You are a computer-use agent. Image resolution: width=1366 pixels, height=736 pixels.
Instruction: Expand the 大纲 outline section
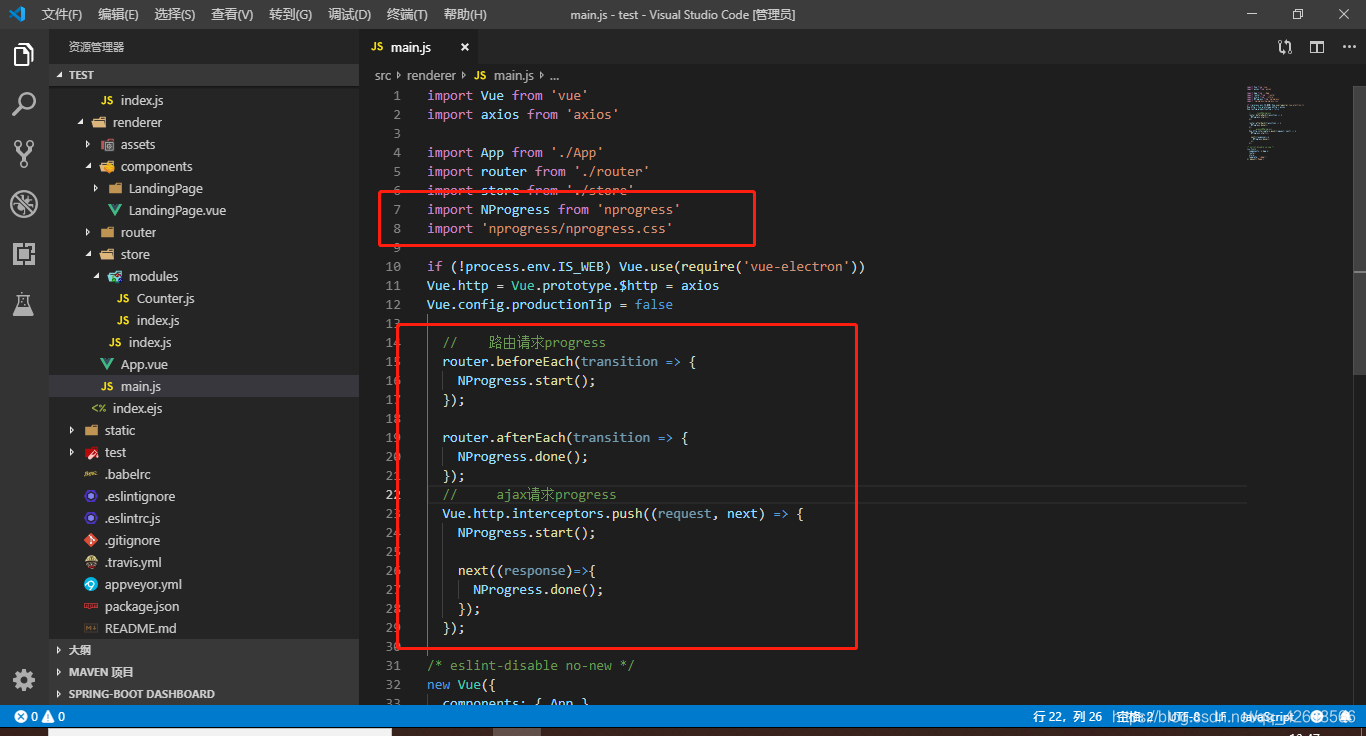tap(204, 650)
